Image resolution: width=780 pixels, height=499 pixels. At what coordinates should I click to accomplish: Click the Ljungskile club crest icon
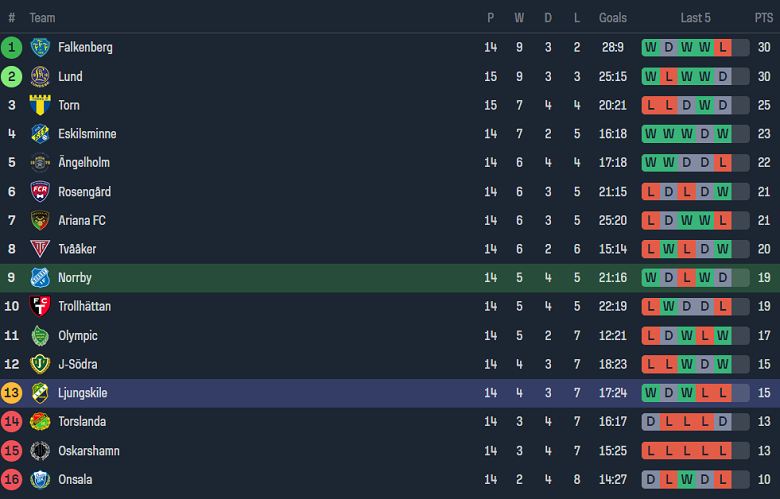pyautogui.click(x=40, y=393)
